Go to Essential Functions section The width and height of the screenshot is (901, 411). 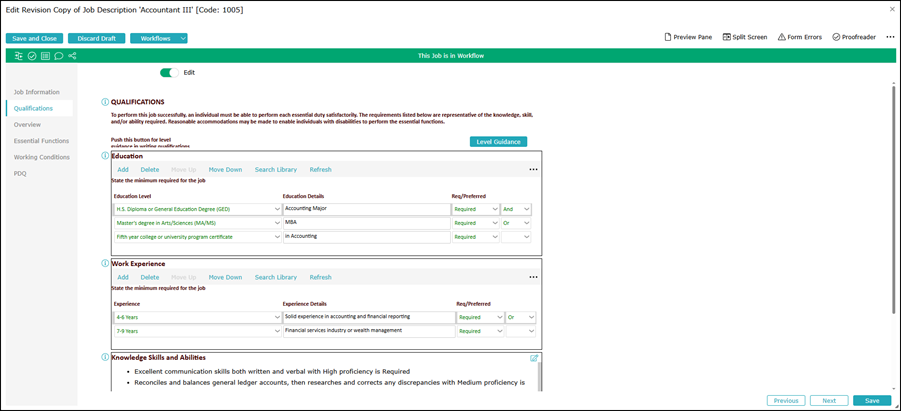(41, 141)
